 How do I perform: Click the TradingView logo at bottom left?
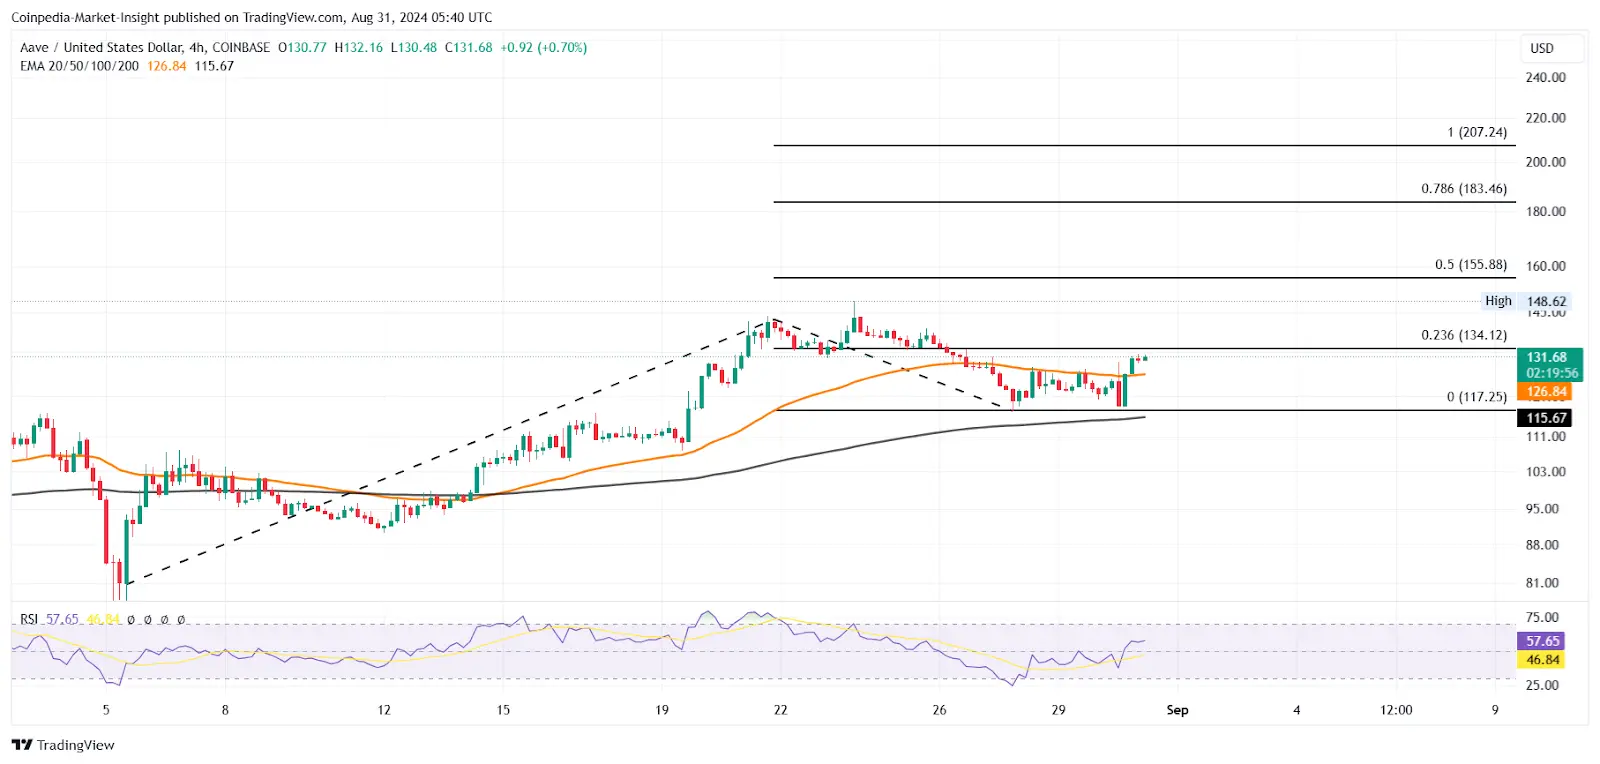coord(63,745)
